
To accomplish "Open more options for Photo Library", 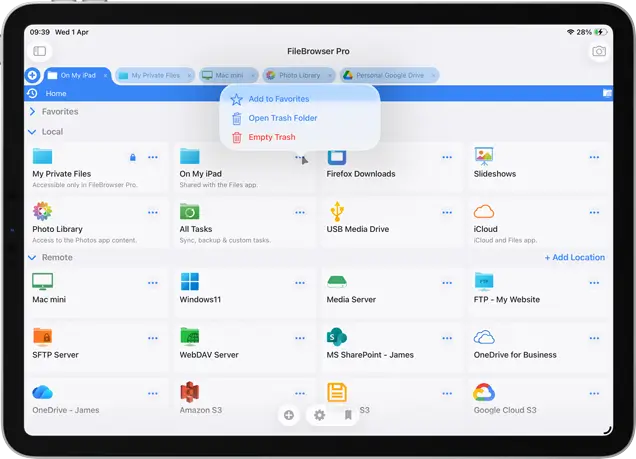I will (153, 212).
